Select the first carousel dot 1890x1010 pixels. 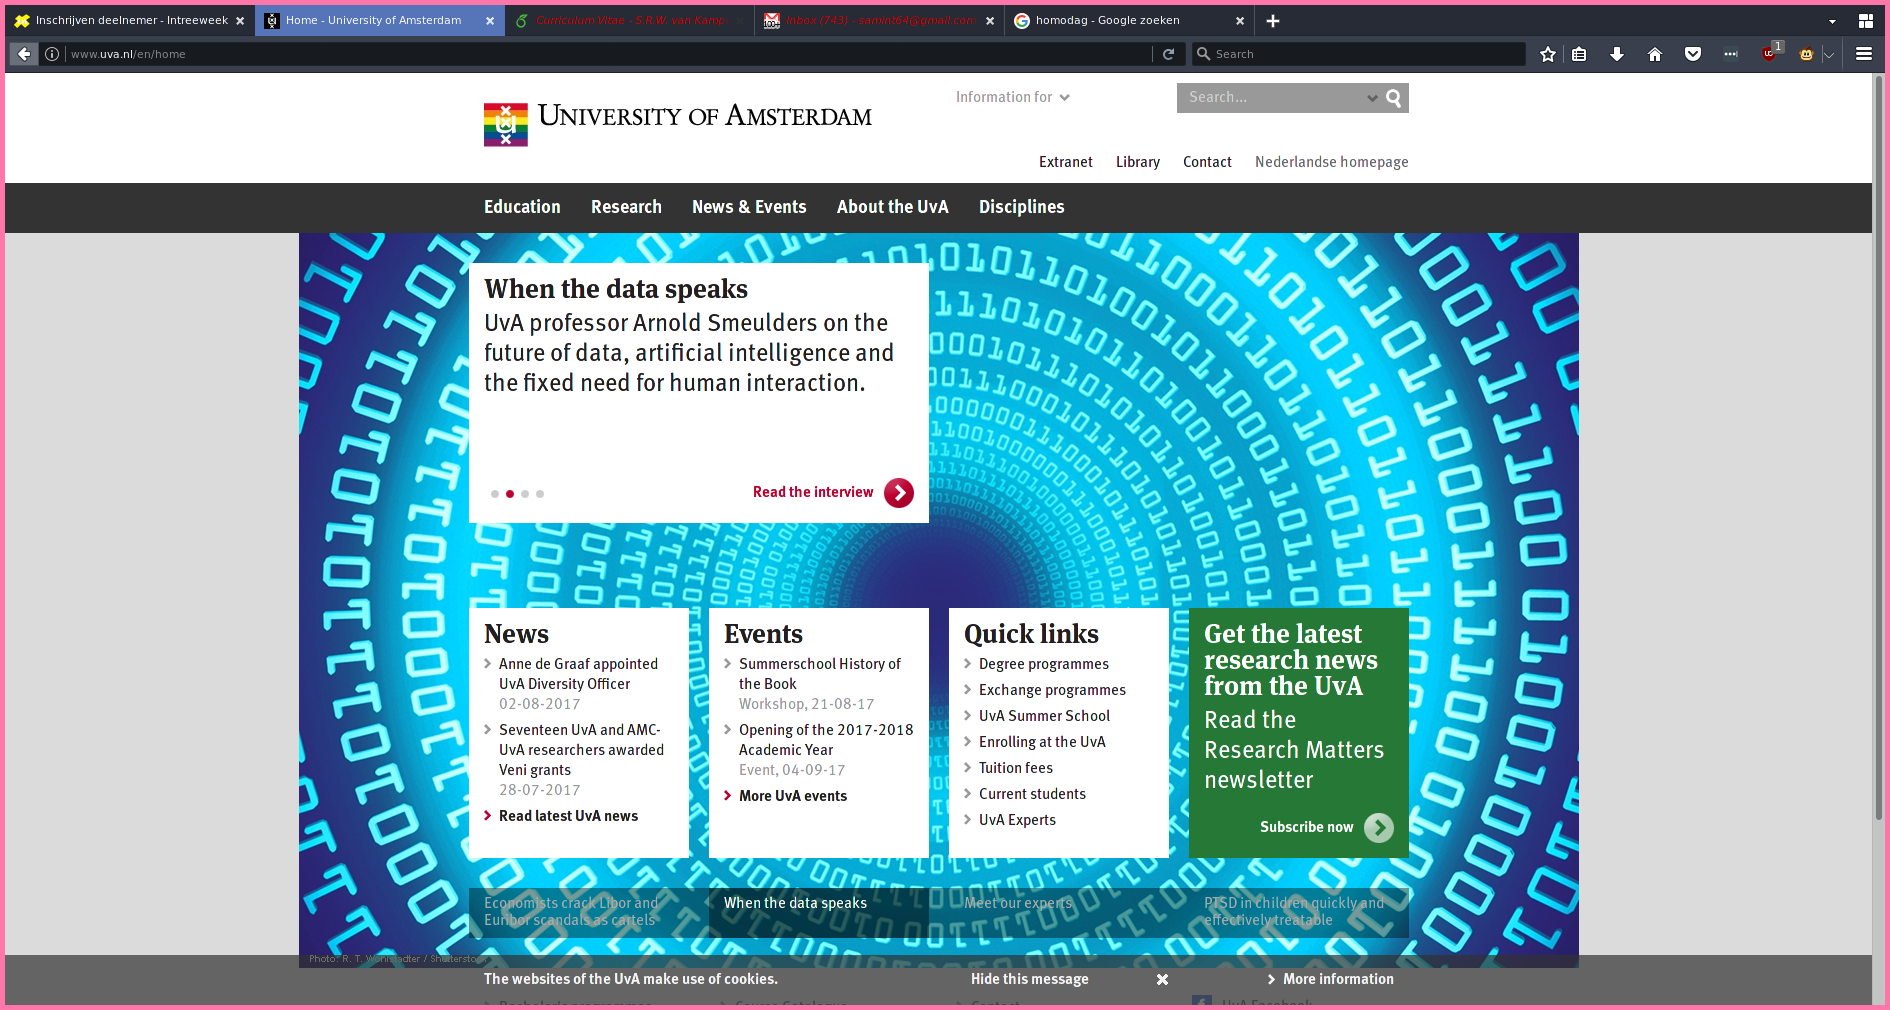(x=495, y=494)
